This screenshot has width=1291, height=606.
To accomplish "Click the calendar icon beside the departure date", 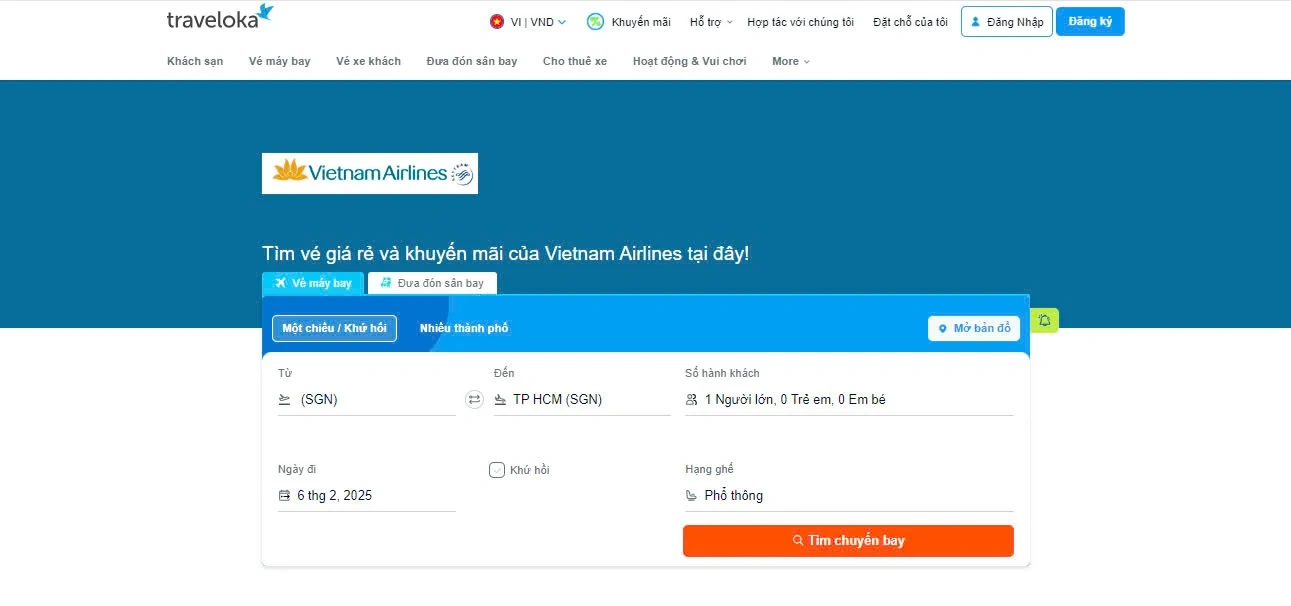I will pos(284,496).
